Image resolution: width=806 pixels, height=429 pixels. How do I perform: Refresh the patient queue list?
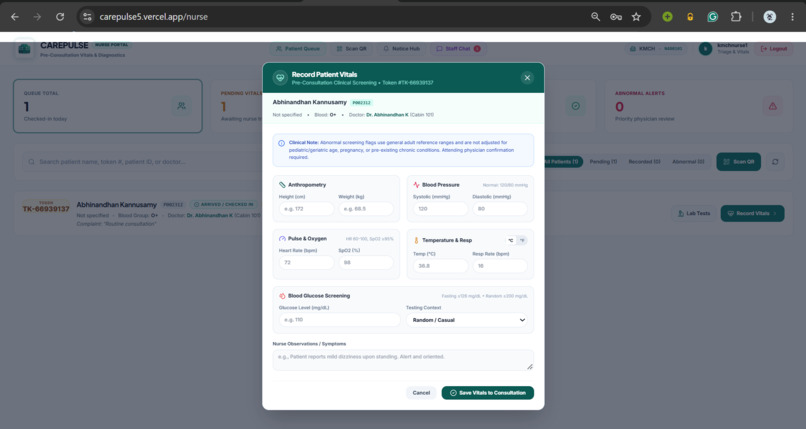click(x=775, y=162)
